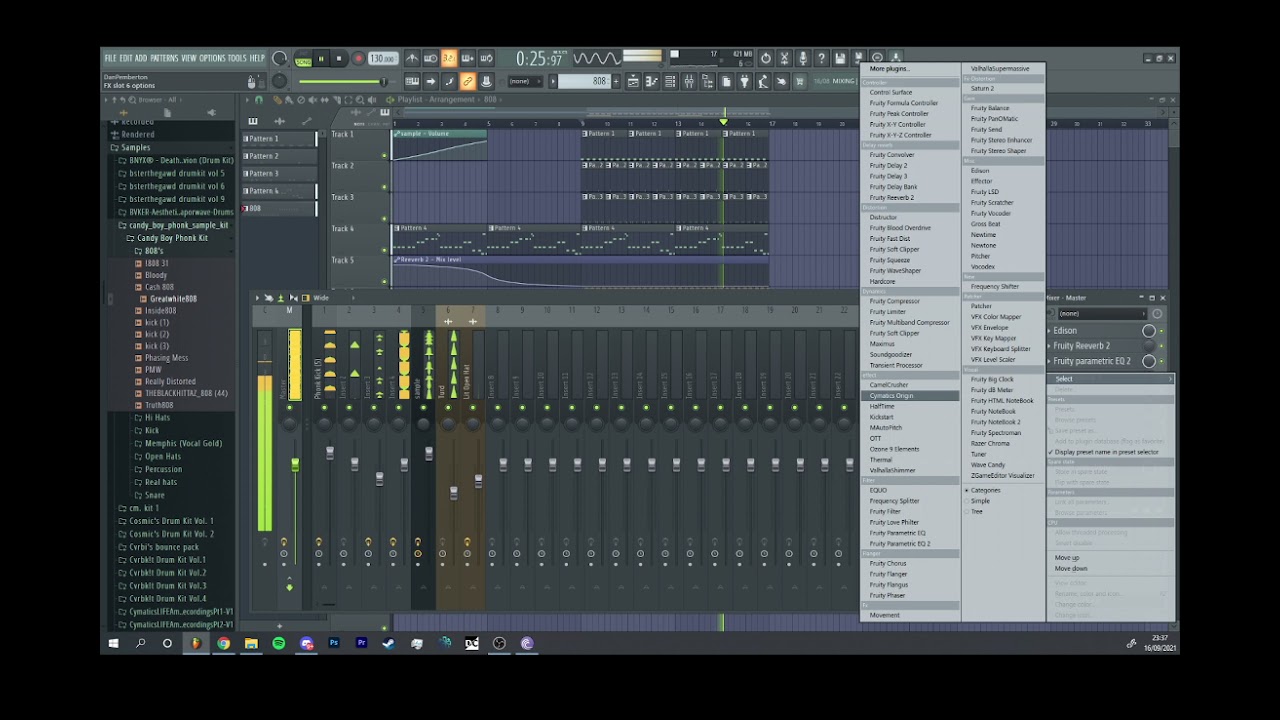Open Spotify from the taskbar
The width and height of the screenshot is (1280, 720).
click(279, 644)
